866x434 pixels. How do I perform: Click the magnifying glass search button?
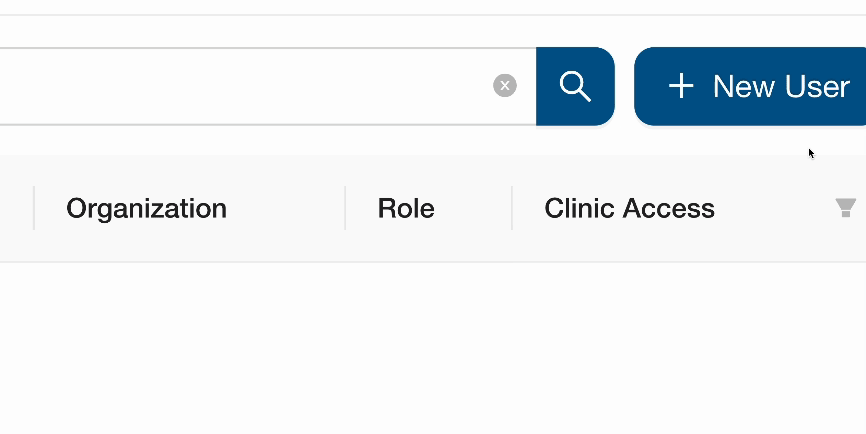point(575,86)
